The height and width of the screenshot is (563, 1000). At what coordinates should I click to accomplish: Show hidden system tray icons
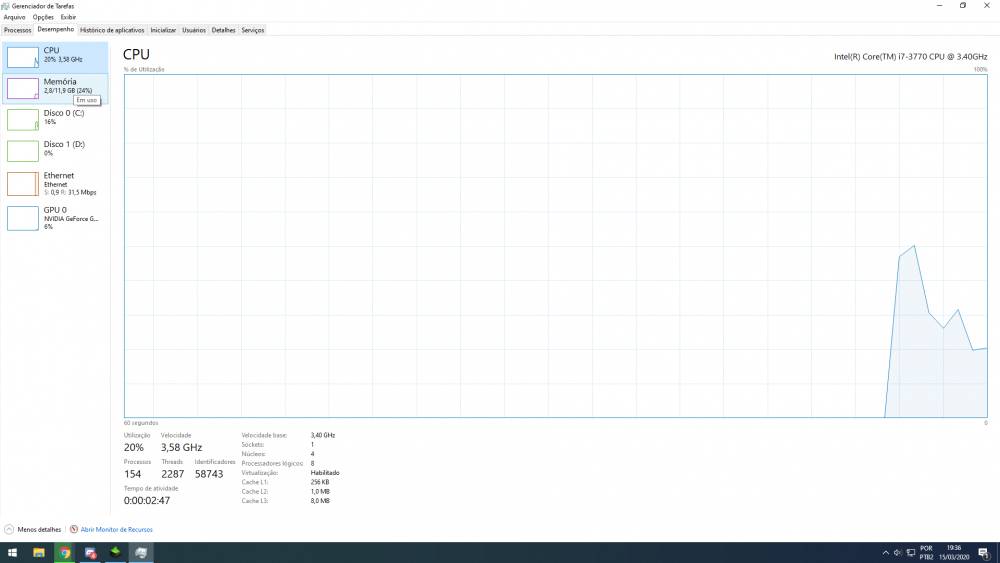pyautogui.click(x=885, y=552)
